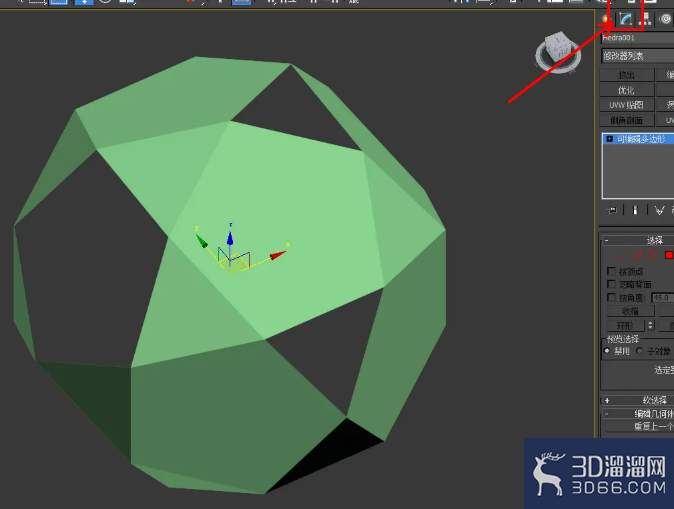The image size is (674, 509).
Task: Select the Edge sub-object level icon
Action: [637, 255]
